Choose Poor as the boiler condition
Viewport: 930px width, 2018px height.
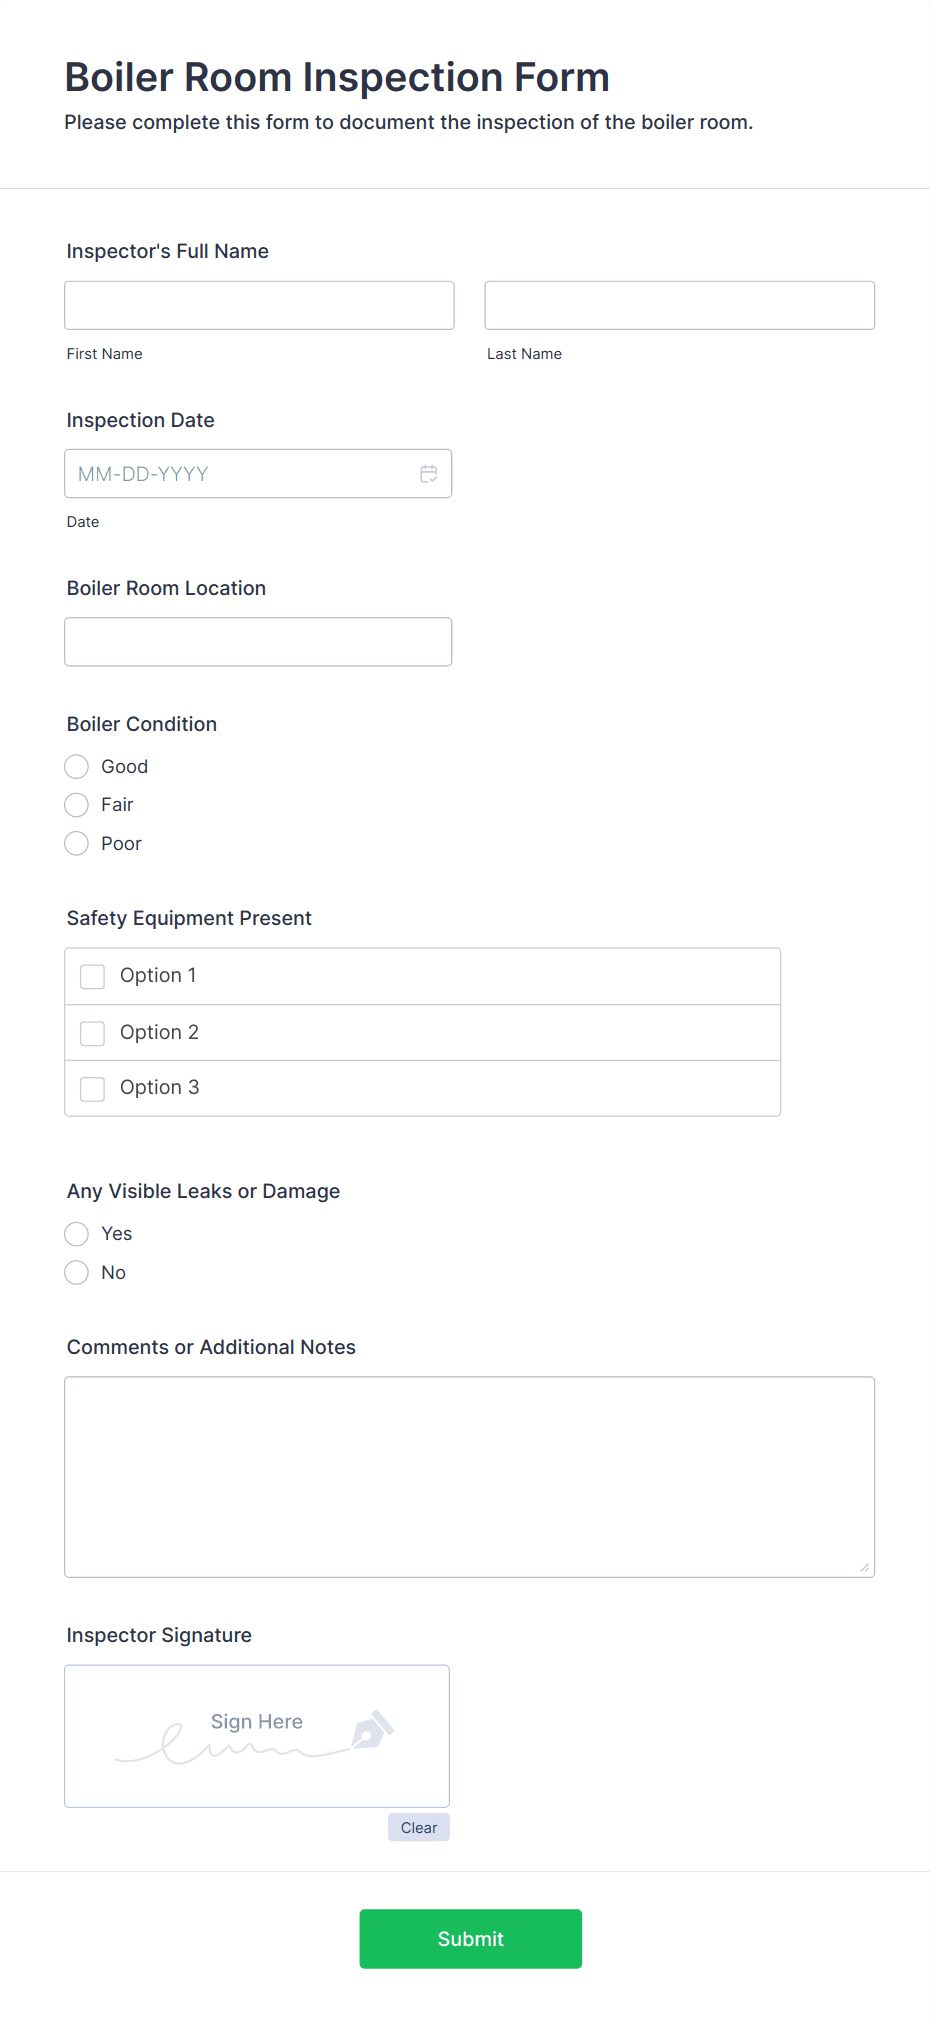76,843
